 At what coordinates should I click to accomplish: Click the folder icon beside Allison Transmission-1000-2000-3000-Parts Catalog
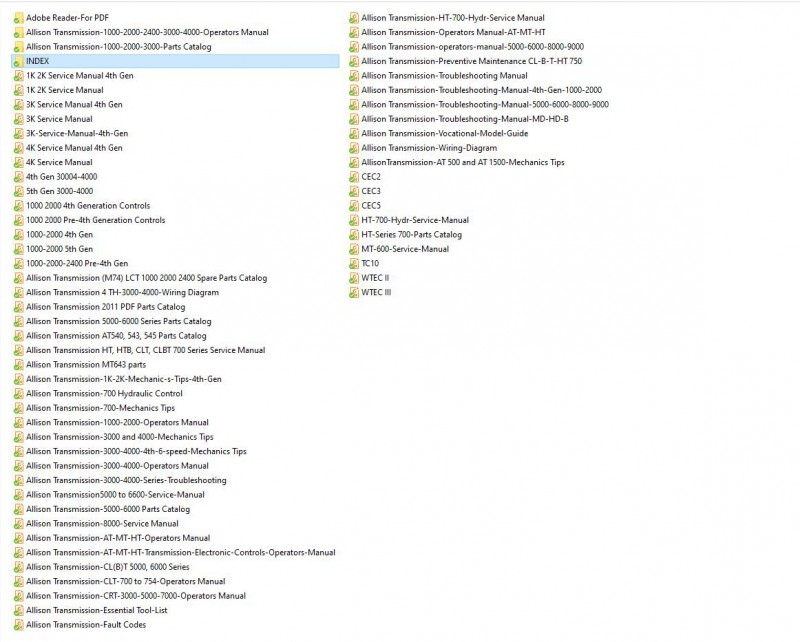point(18,46)
